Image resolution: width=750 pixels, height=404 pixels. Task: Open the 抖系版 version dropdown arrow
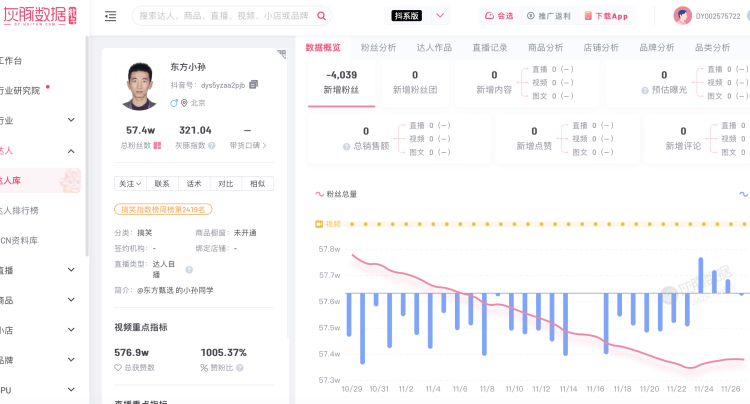point(440,16)
